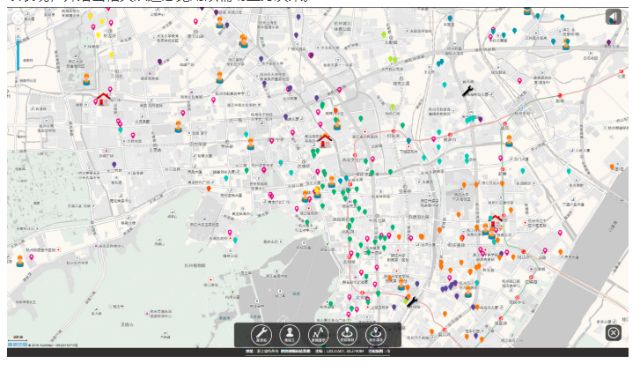The height and width of the screenshot is (371, 640).
Task: Mute sound with the speaker icon
Action: coord(613,18)
